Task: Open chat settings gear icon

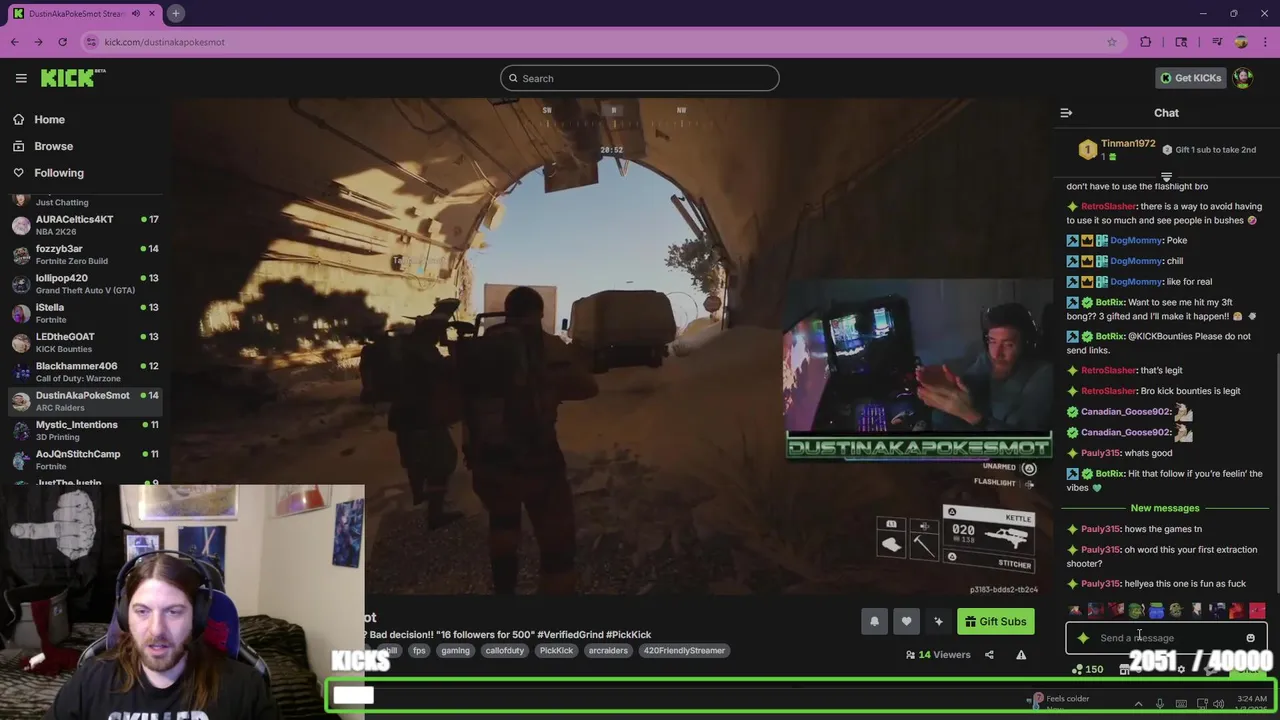Action: point(1181,669)
